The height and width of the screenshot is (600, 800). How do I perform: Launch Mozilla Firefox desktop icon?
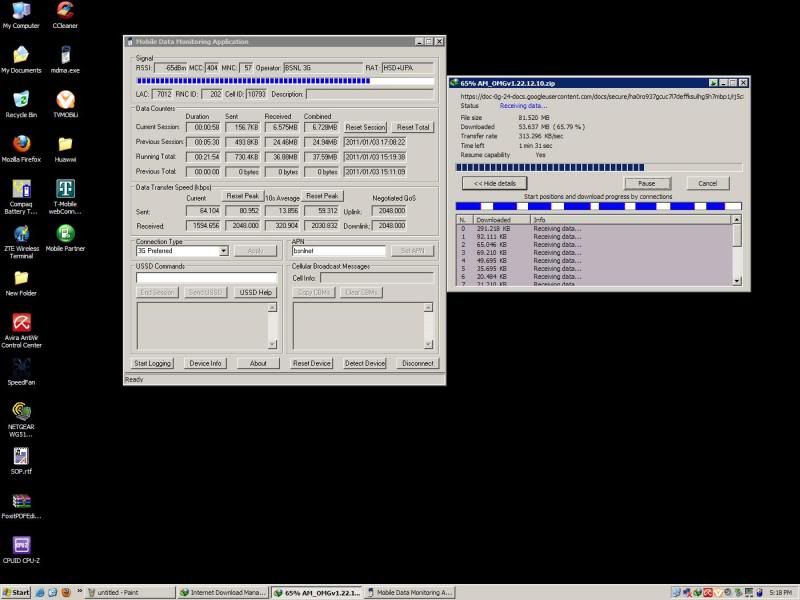click(x=21, y=148)
